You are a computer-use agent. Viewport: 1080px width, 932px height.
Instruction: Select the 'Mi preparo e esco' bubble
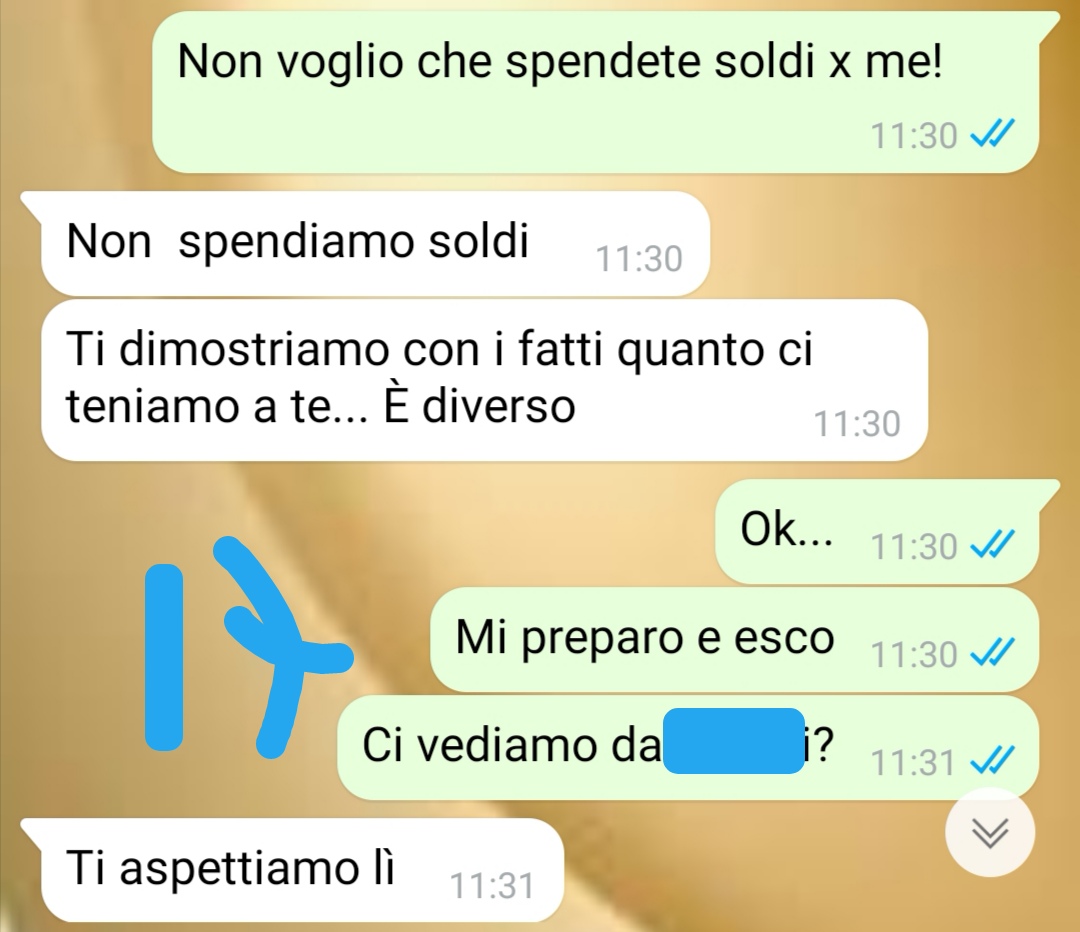coord(734,639)
